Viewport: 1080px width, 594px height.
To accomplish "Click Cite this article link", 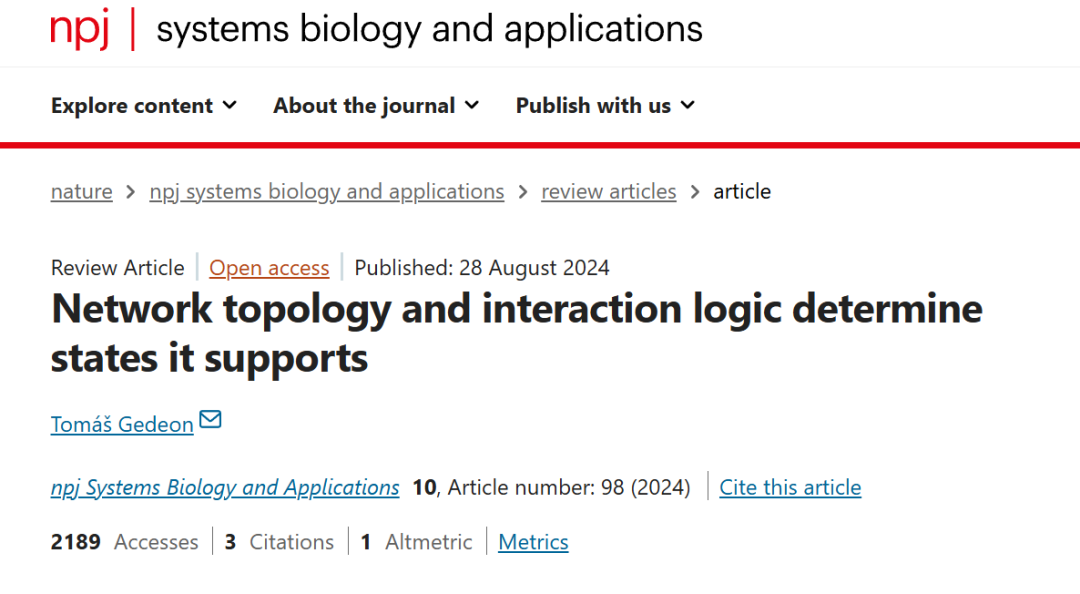I will tap(790, 488).
